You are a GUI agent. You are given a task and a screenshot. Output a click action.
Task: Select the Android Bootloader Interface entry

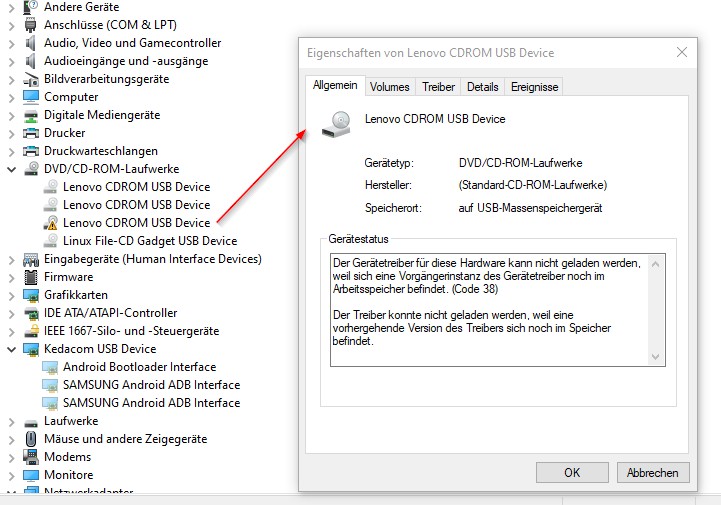pos(139,367)
